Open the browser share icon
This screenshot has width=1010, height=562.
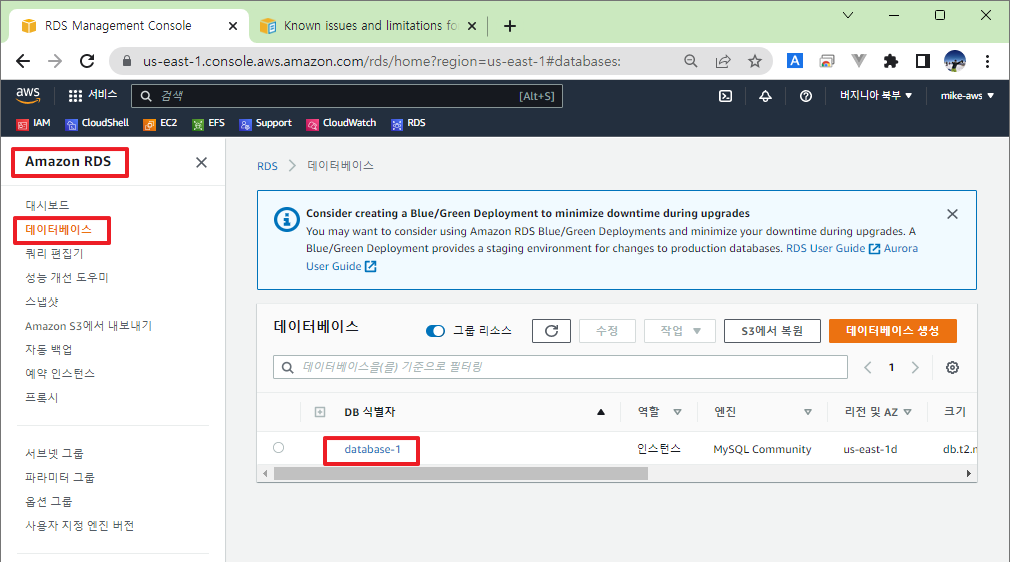[723, 61]
